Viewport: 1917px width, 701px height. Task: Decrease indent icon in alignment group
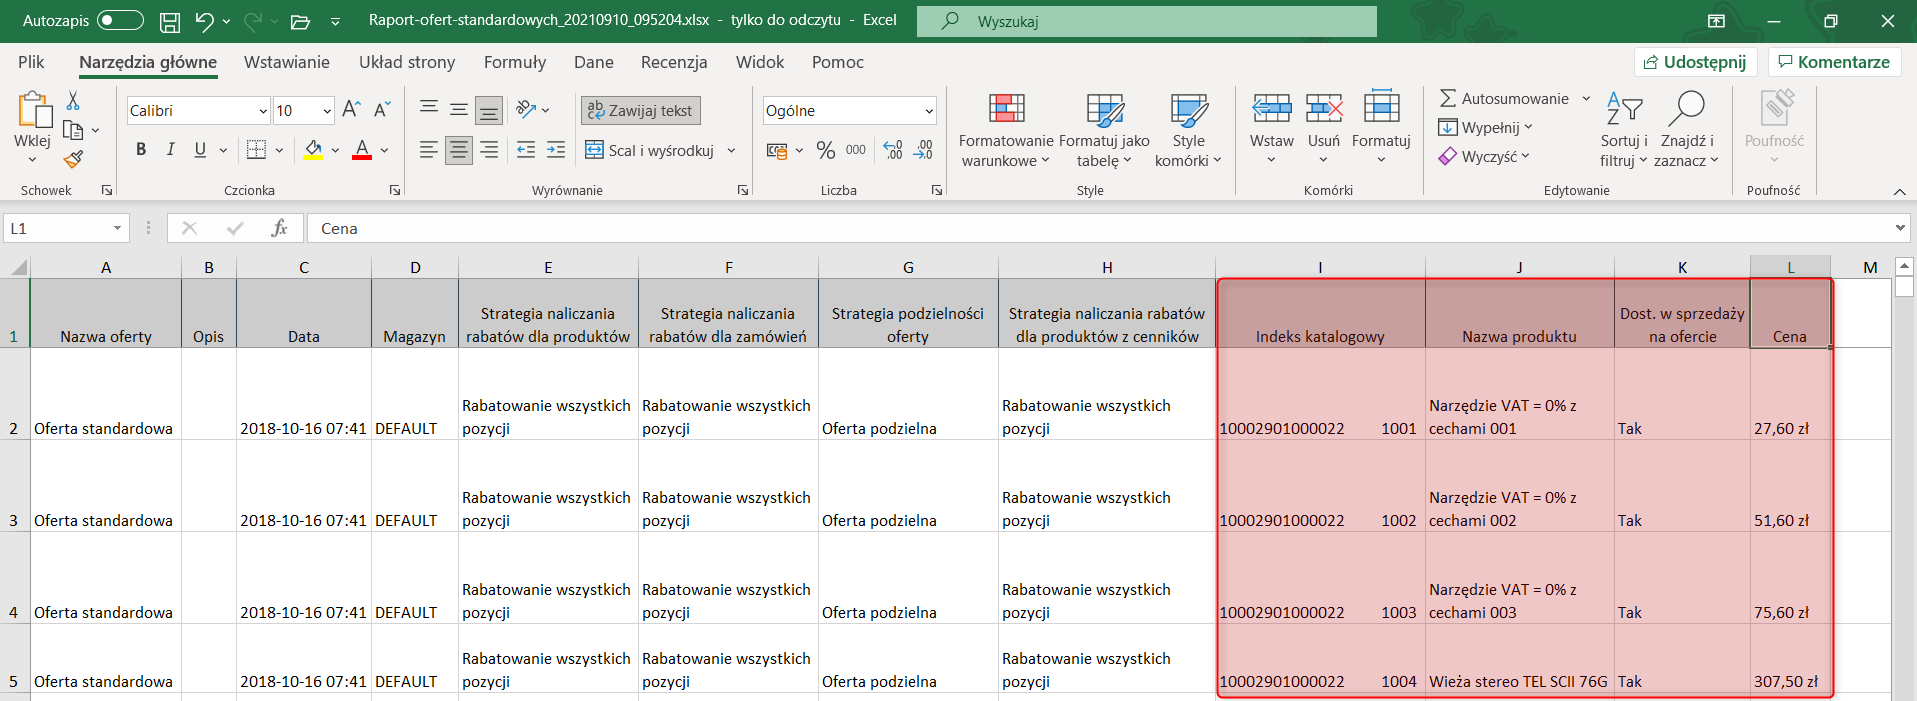tap(526, 150)
